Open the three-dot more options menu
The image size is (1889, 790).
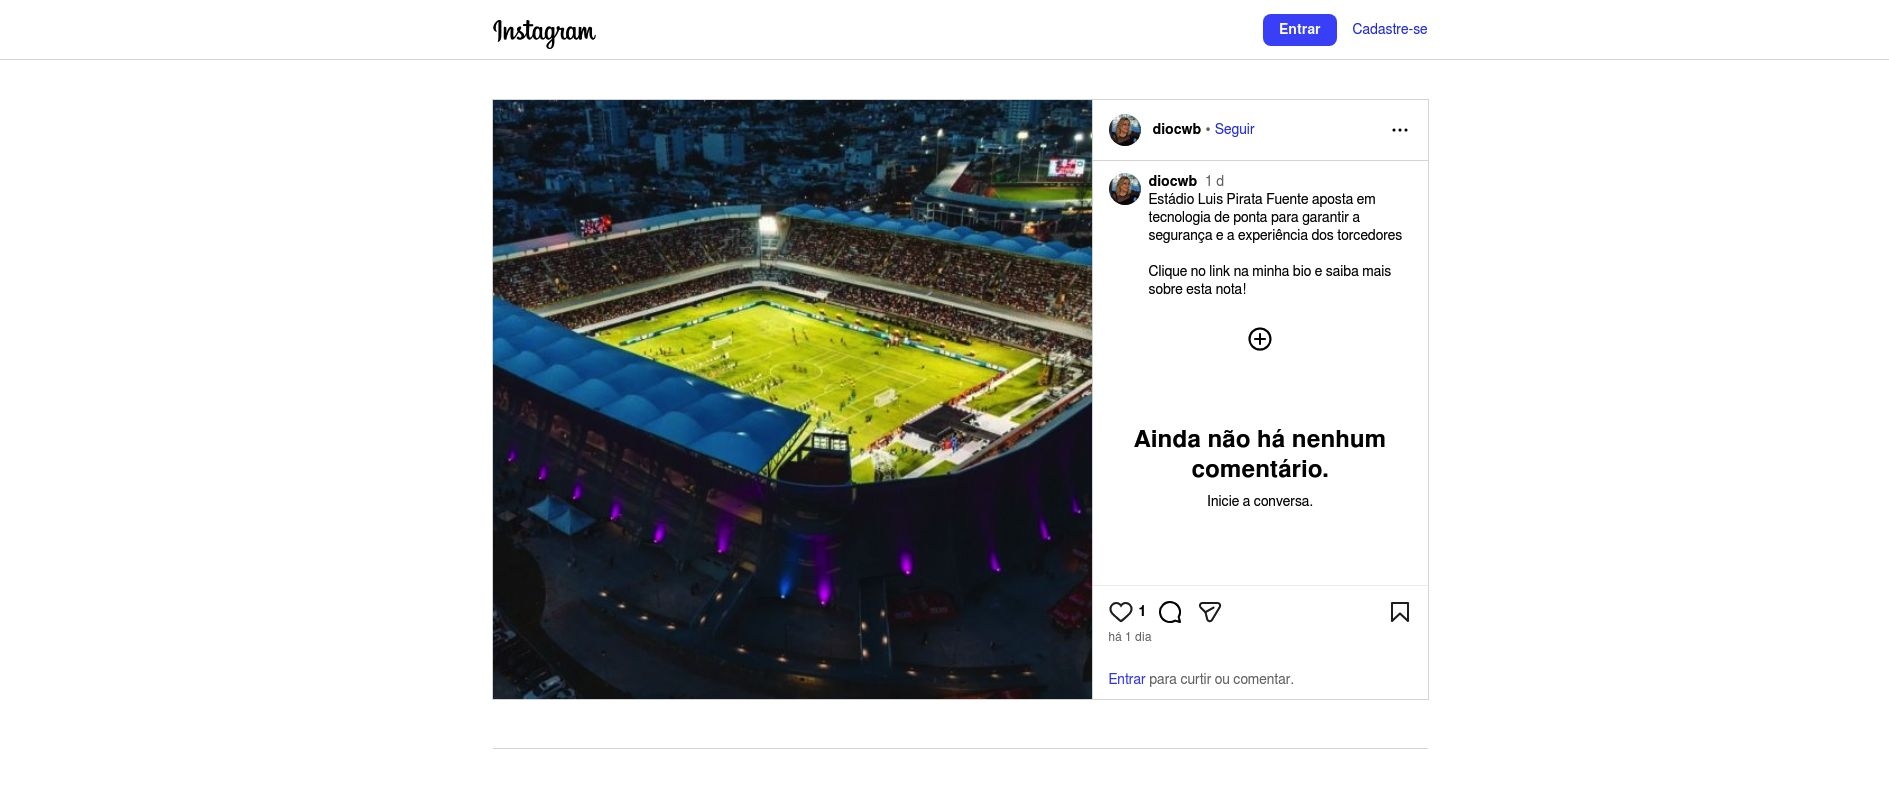(x=1399, y=130)
